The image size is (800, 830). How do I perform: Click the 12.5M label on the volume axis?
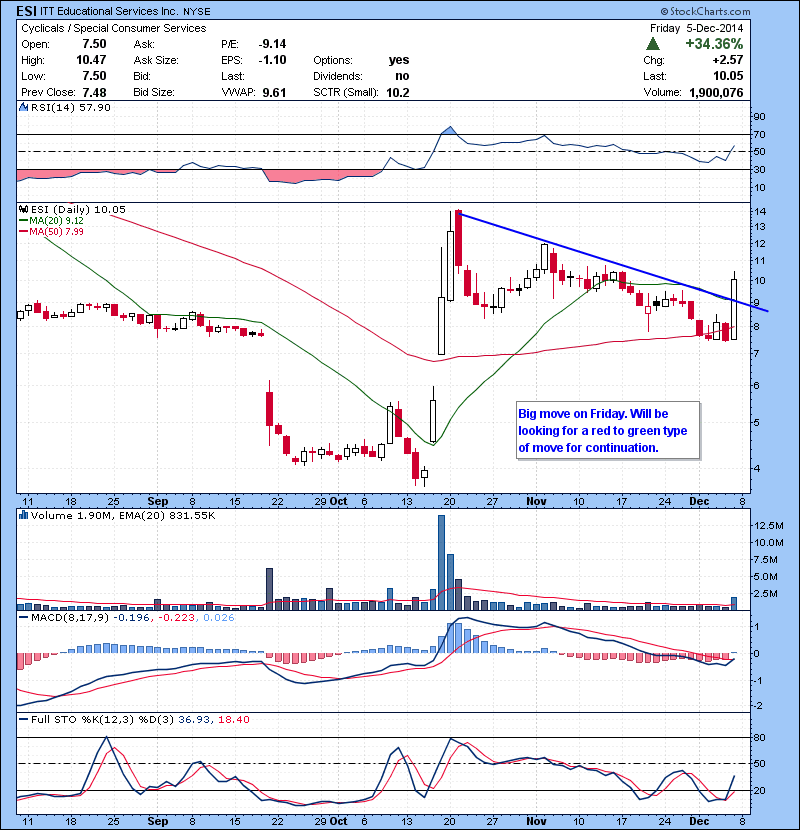768,525
